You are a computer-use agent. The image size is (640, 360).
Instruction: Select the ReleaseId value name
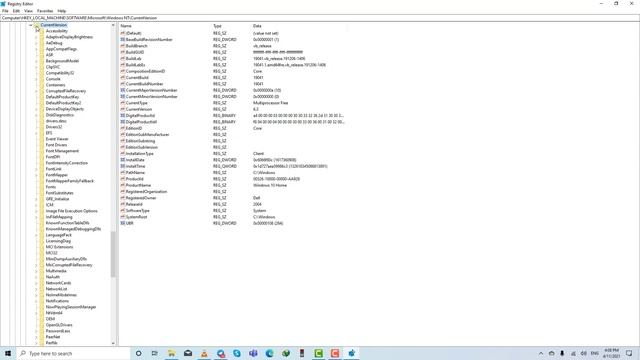tap(134, 204)
